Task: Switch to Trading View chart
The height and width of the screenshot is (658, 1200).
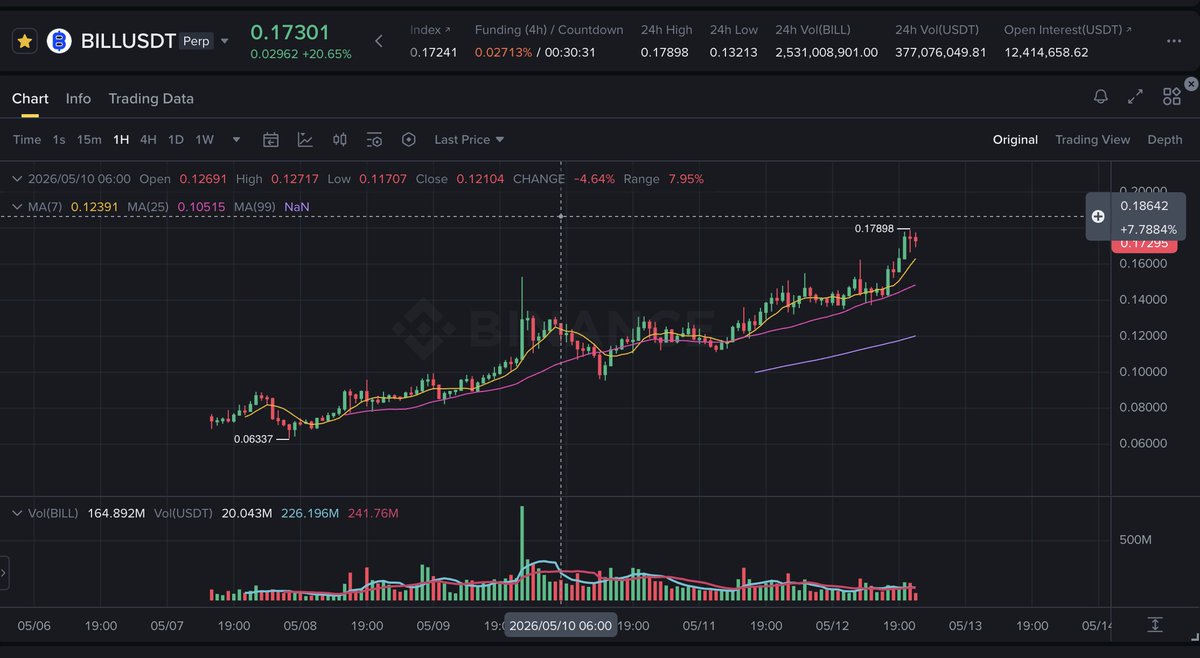Action: [x=1092, y=139]
